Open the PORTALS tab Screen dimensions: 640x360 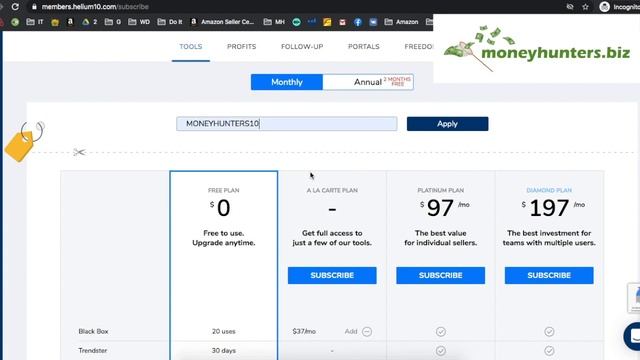[x=364, y=47]
